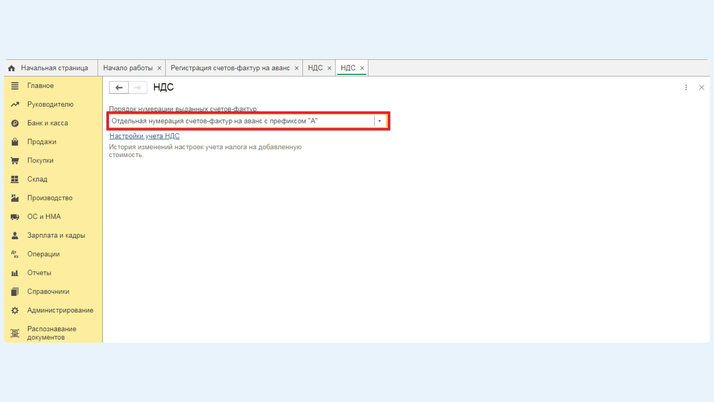
Task: Open the Операции menu section
Action: (43, 254)
